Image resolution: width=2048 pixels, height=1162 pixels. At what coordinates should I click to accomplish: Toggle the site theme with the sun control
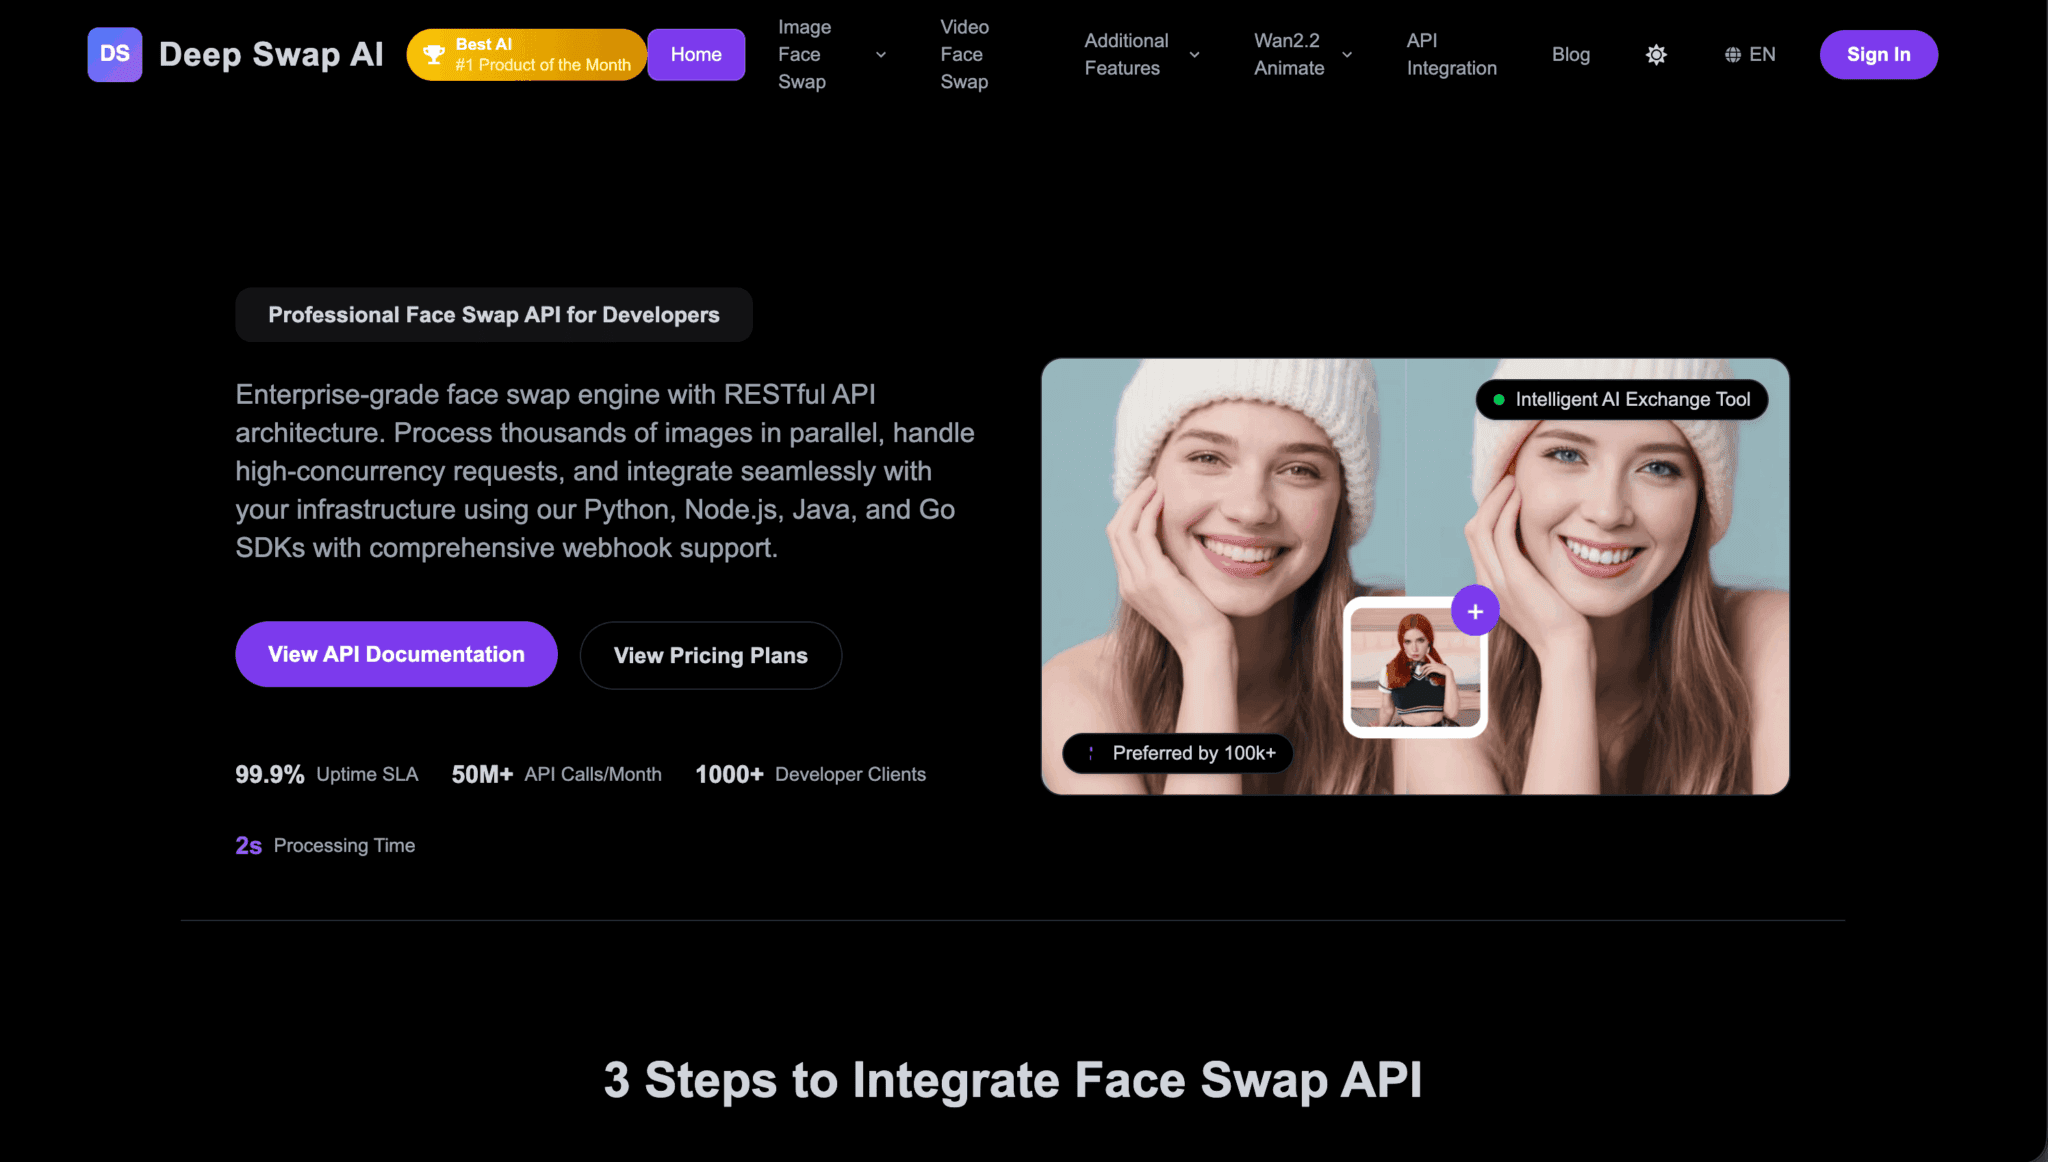coord(1655,54)
